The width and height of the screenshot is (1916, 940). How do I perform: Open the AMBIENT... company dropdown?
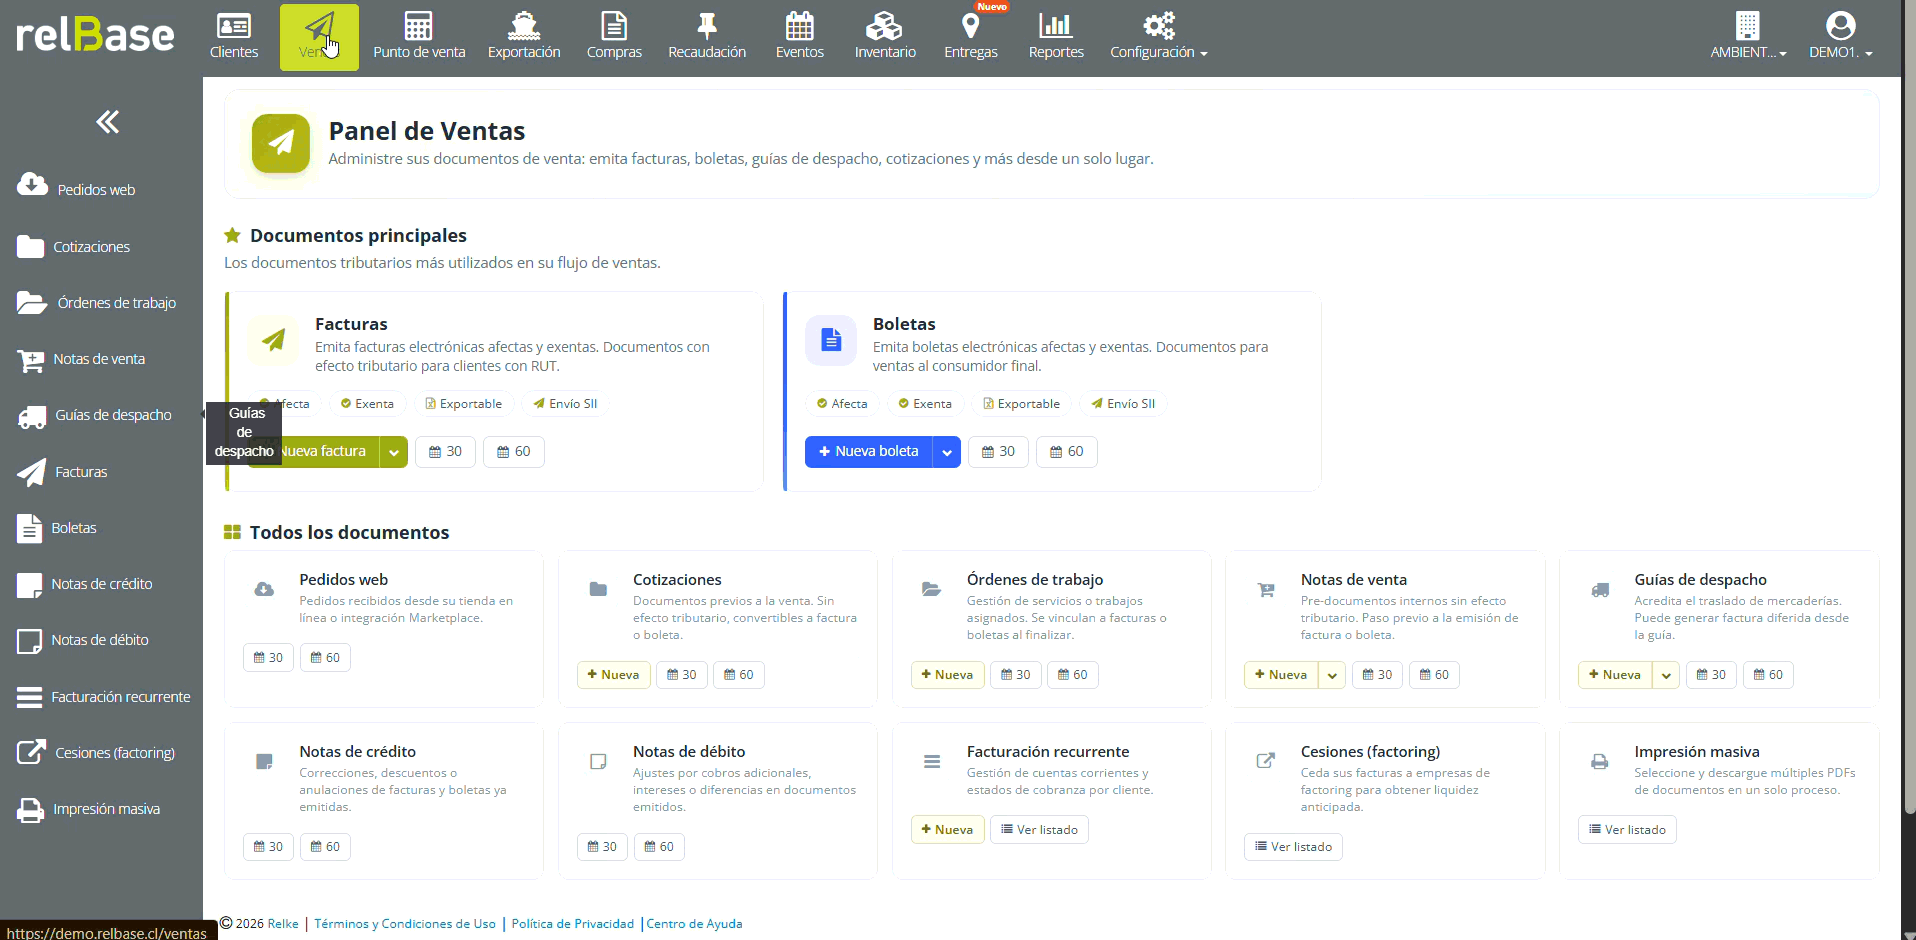point(1748,37)
